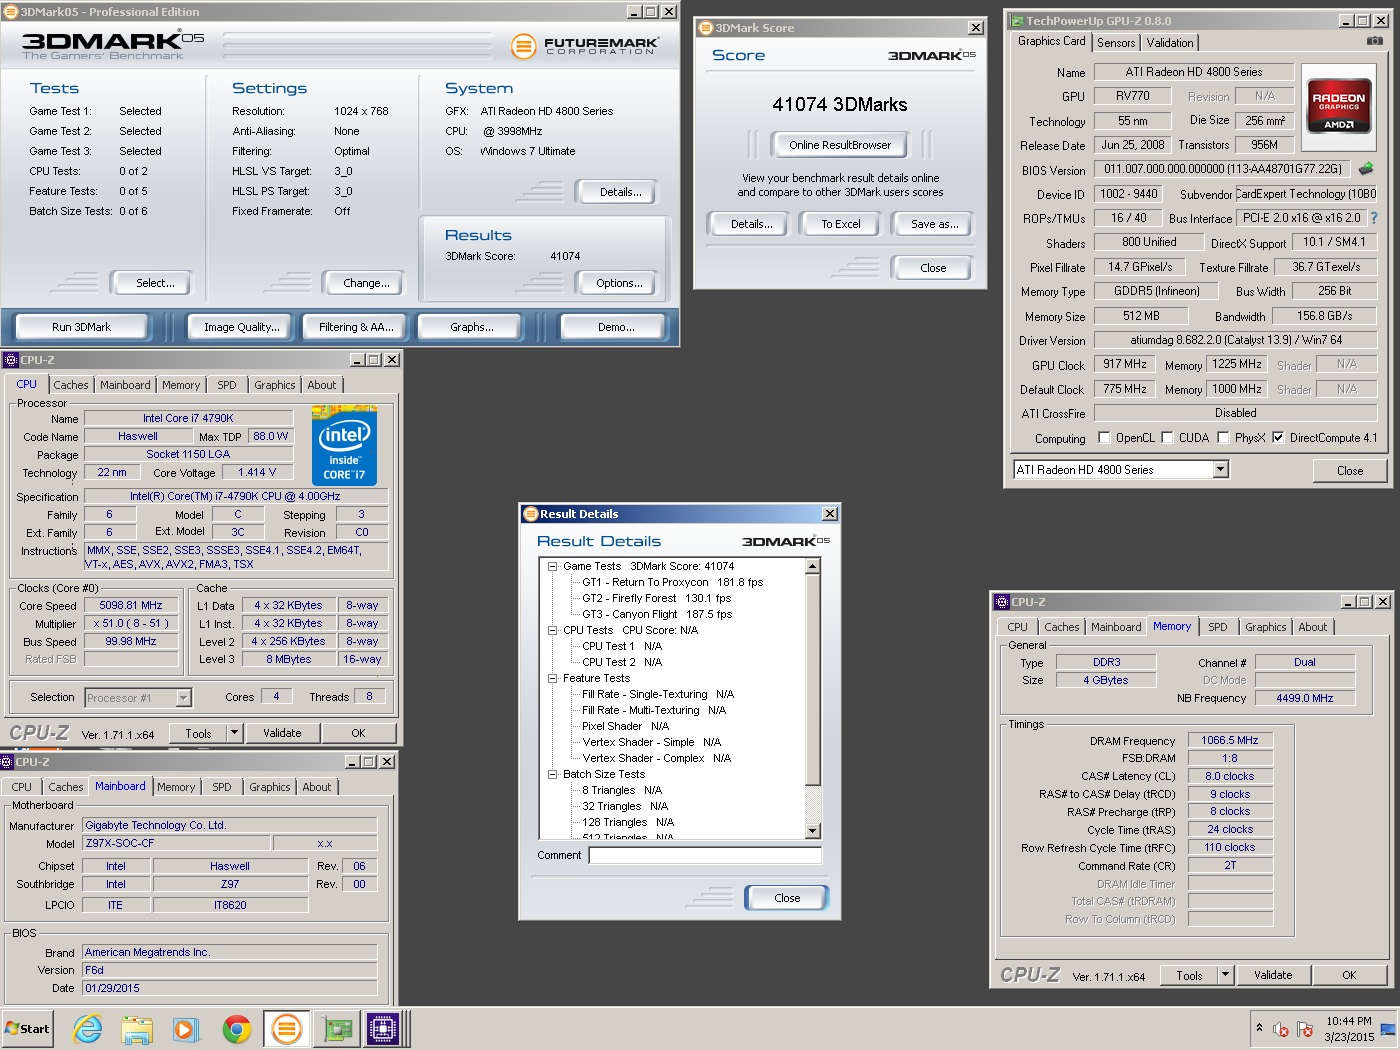Click the muted volume tray icon
1400x1050 pixels.
pyautogui.click(x=1281, y=1029)
